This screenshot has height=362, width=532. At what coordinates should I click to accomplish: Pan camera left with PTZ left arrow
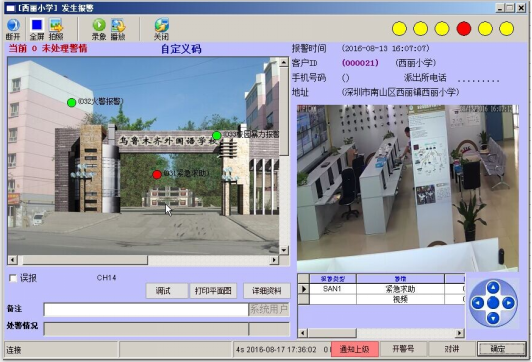pyautogui.click(x=478, y=303)
